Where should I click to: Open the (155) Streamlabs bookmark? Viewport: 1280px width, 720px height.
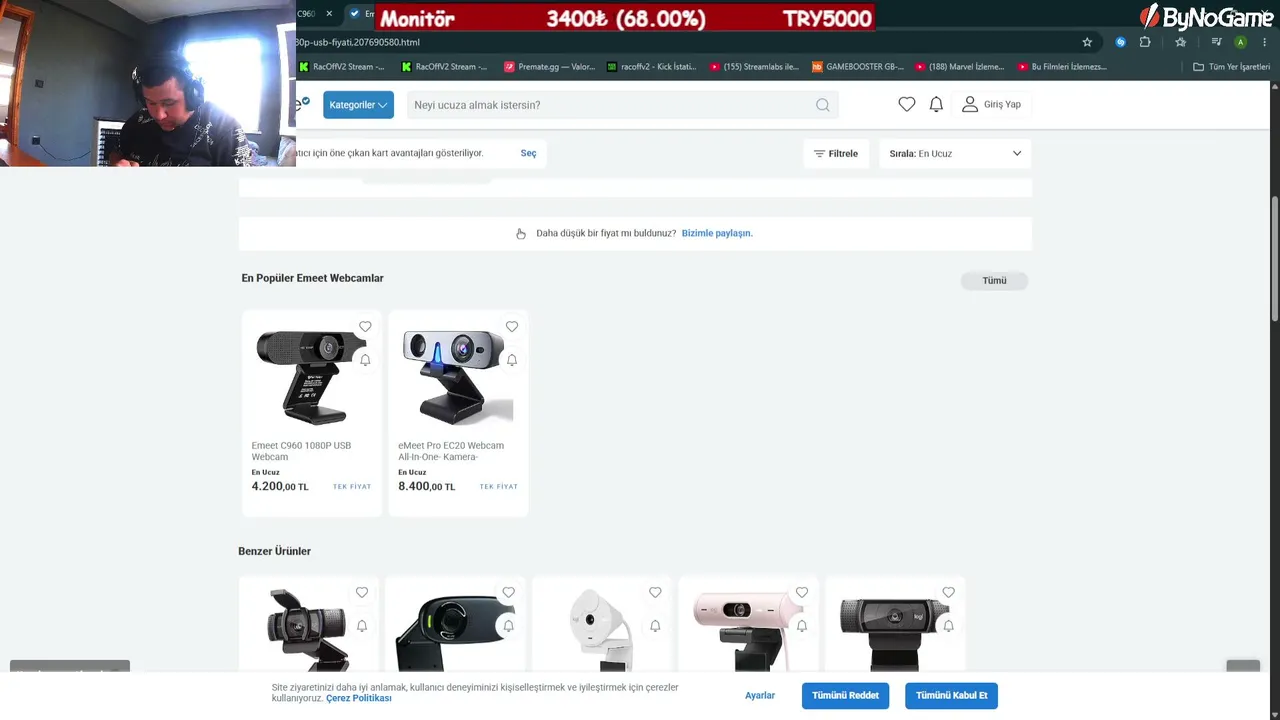click(754, 67)
